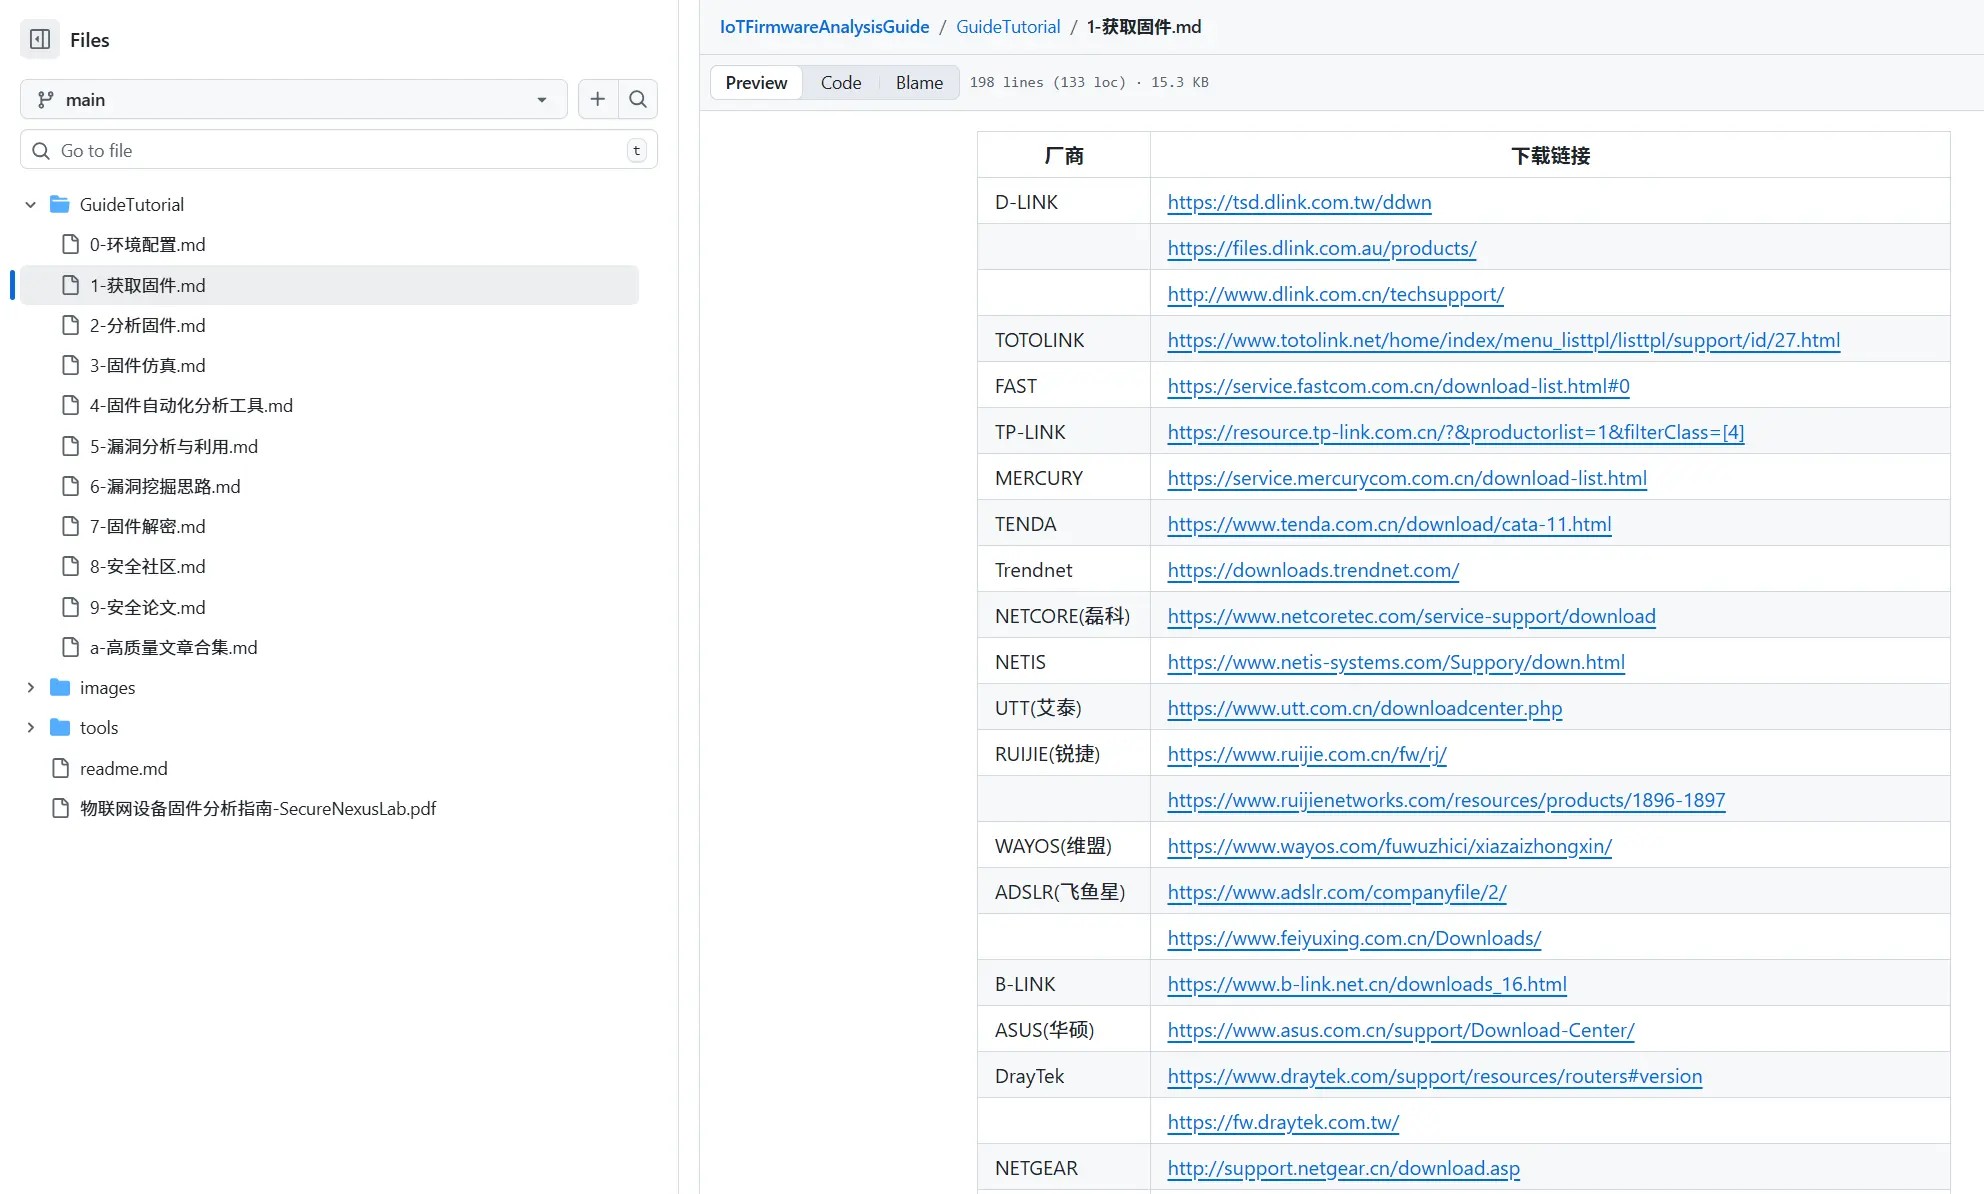1984x1194 pixels.
Task: Open file 5-漏洞分析与利用.md
Action: click(174, 447)
